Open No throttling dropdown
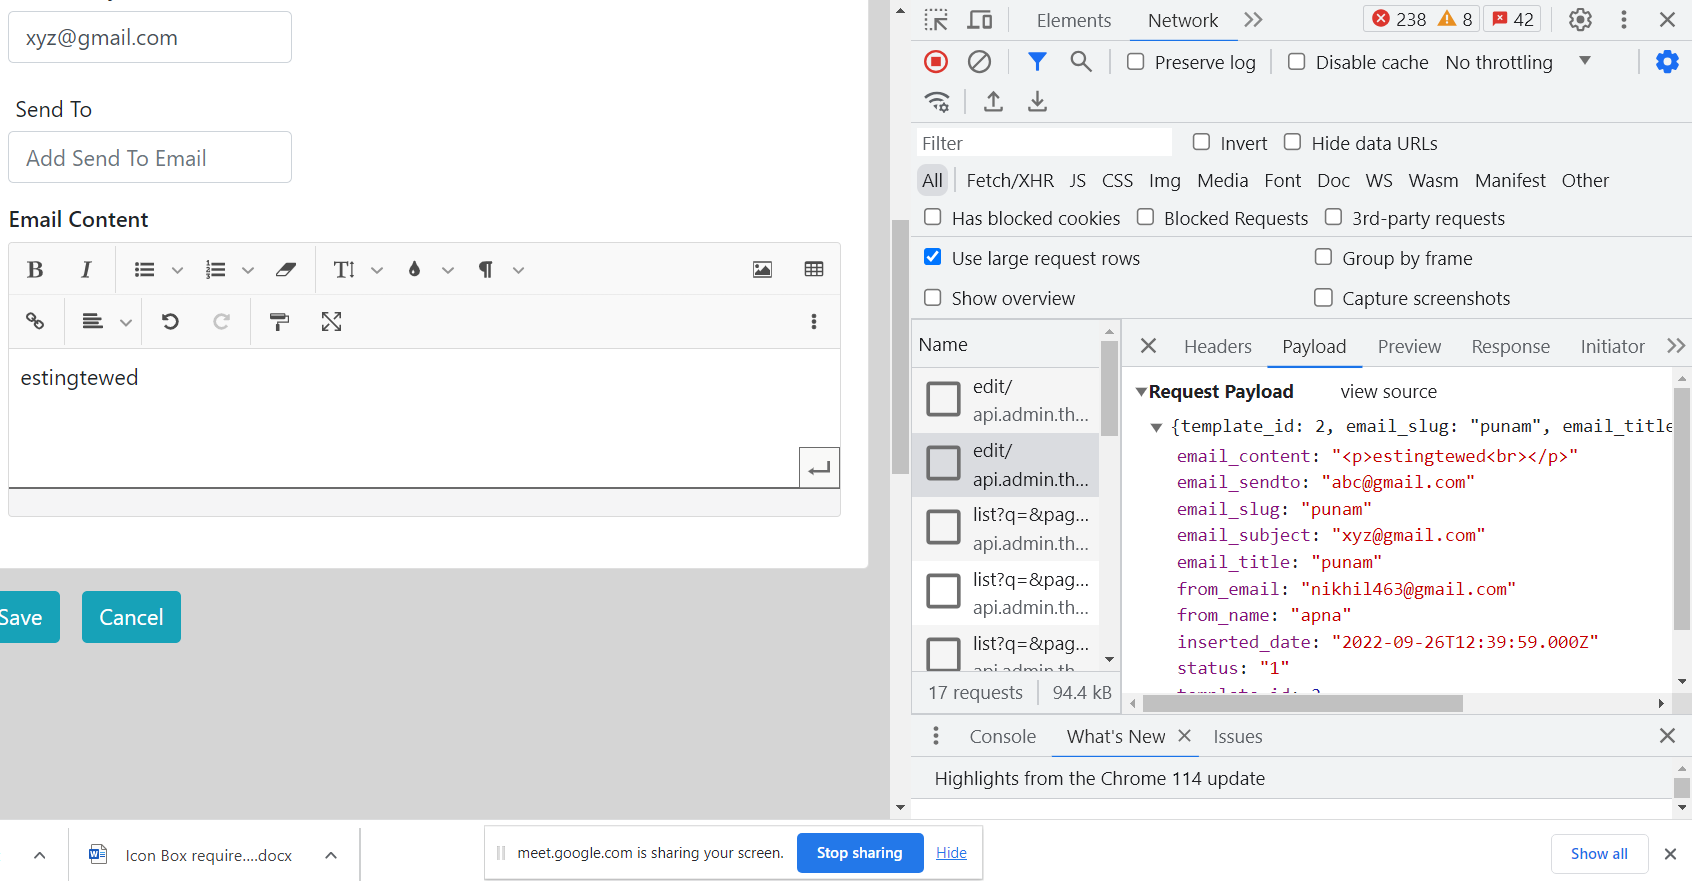The image size is (1692, 881). (1518, 62)
